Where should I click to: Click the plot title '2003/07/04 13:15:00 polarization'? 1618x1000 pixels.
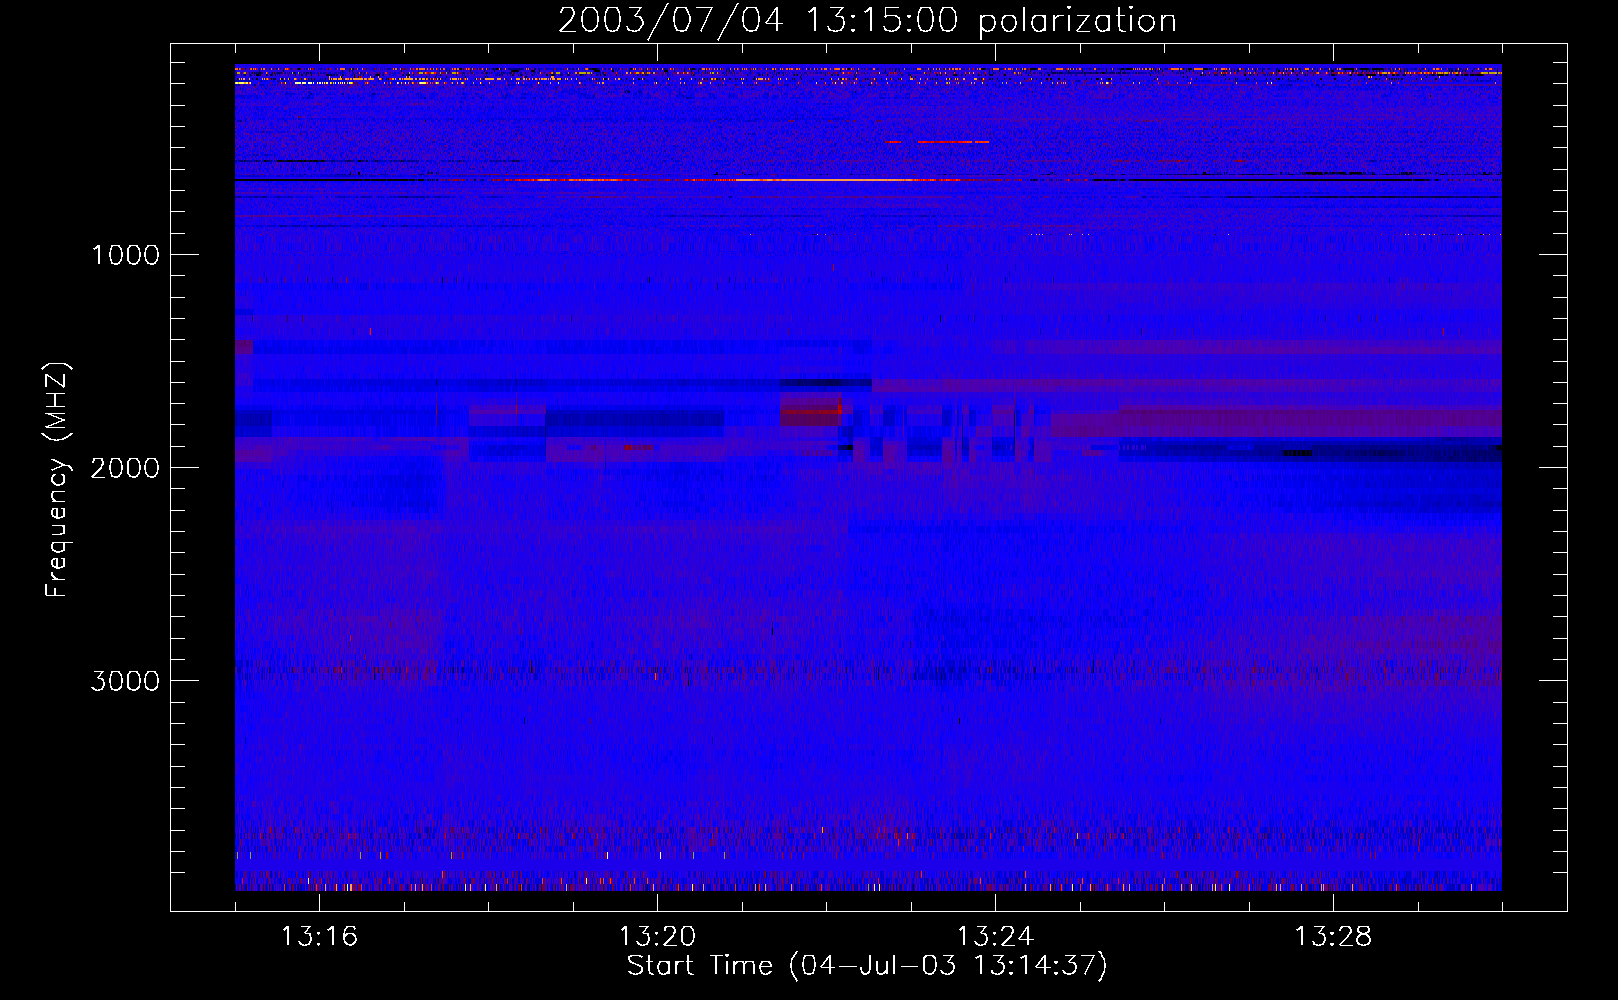tap(867, 21)
